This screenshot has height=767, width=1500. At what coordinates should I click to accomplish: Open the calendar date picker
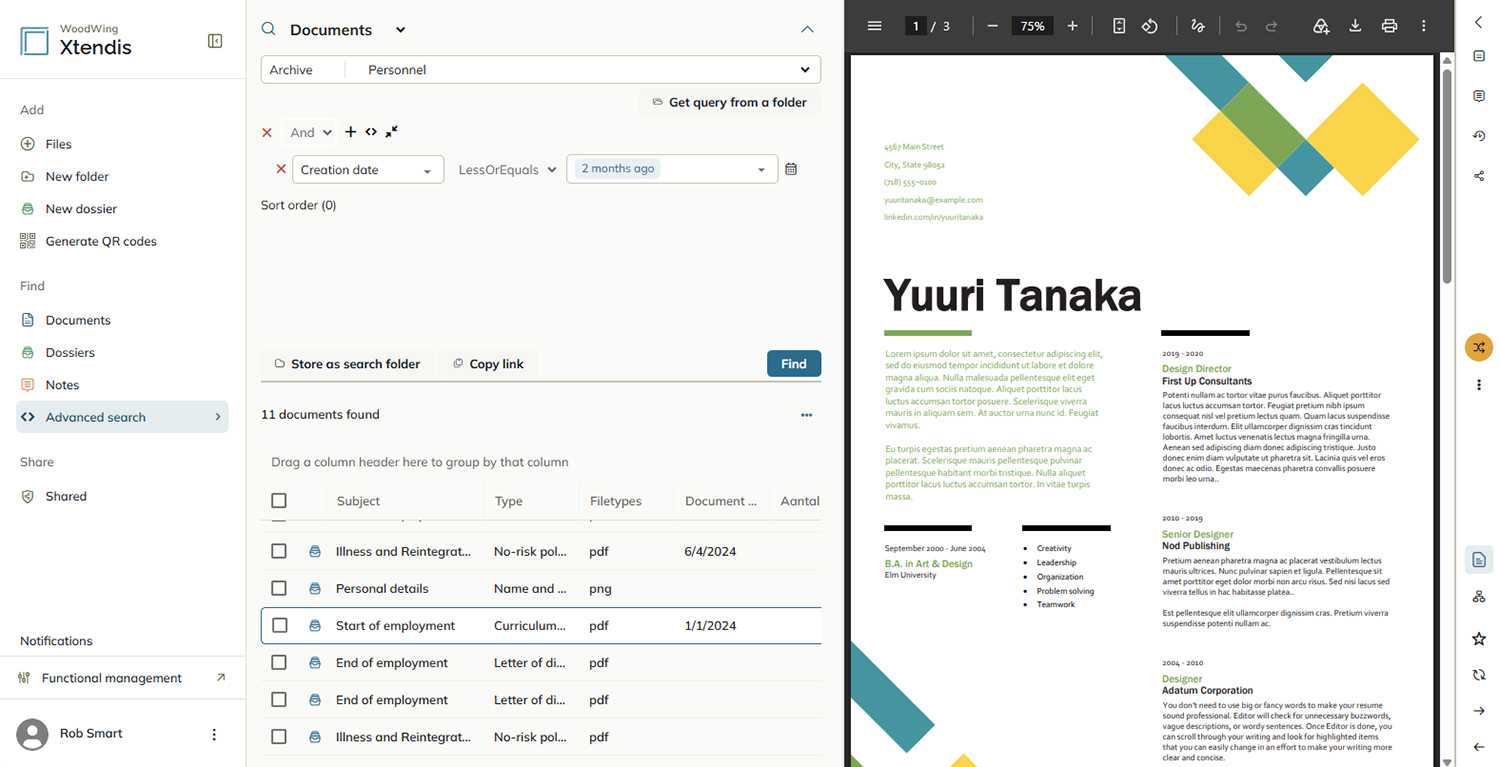(x=791, y=169)
